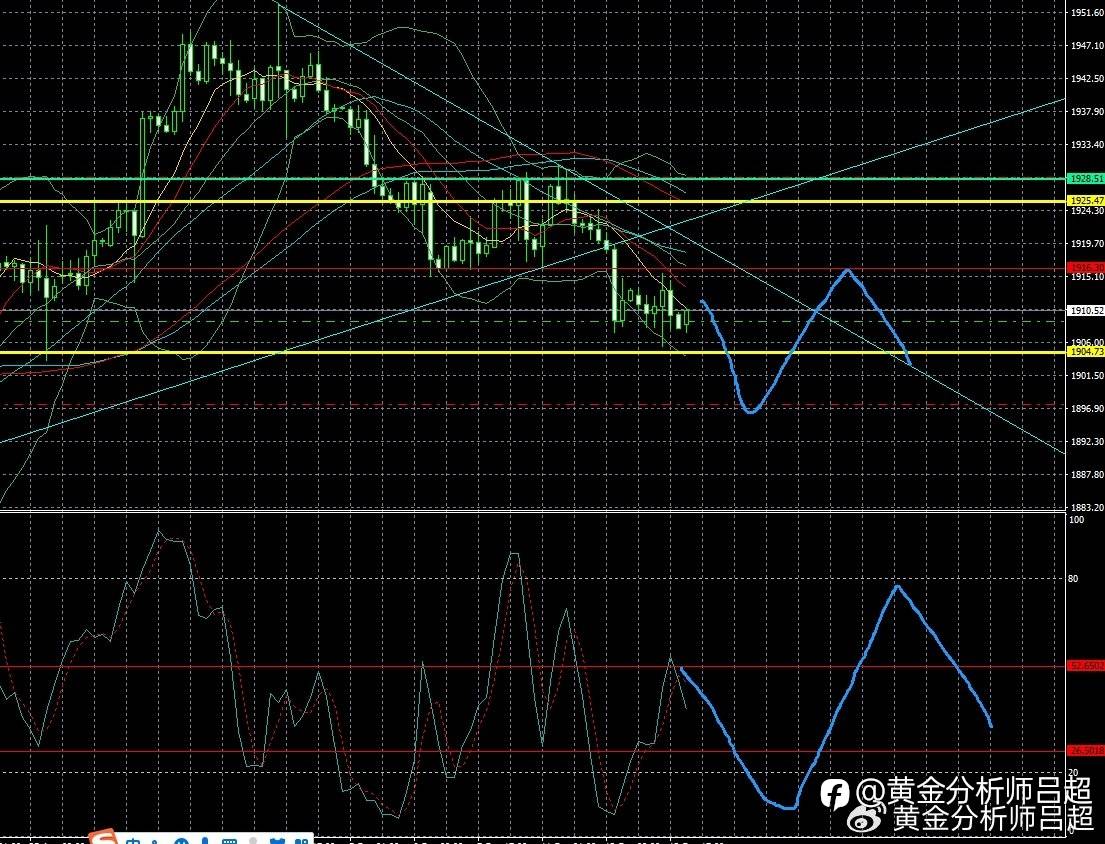1105x844 pixels.
Task: Select the green horizontal line at 1928.51
Action: (x=533, y=179)
